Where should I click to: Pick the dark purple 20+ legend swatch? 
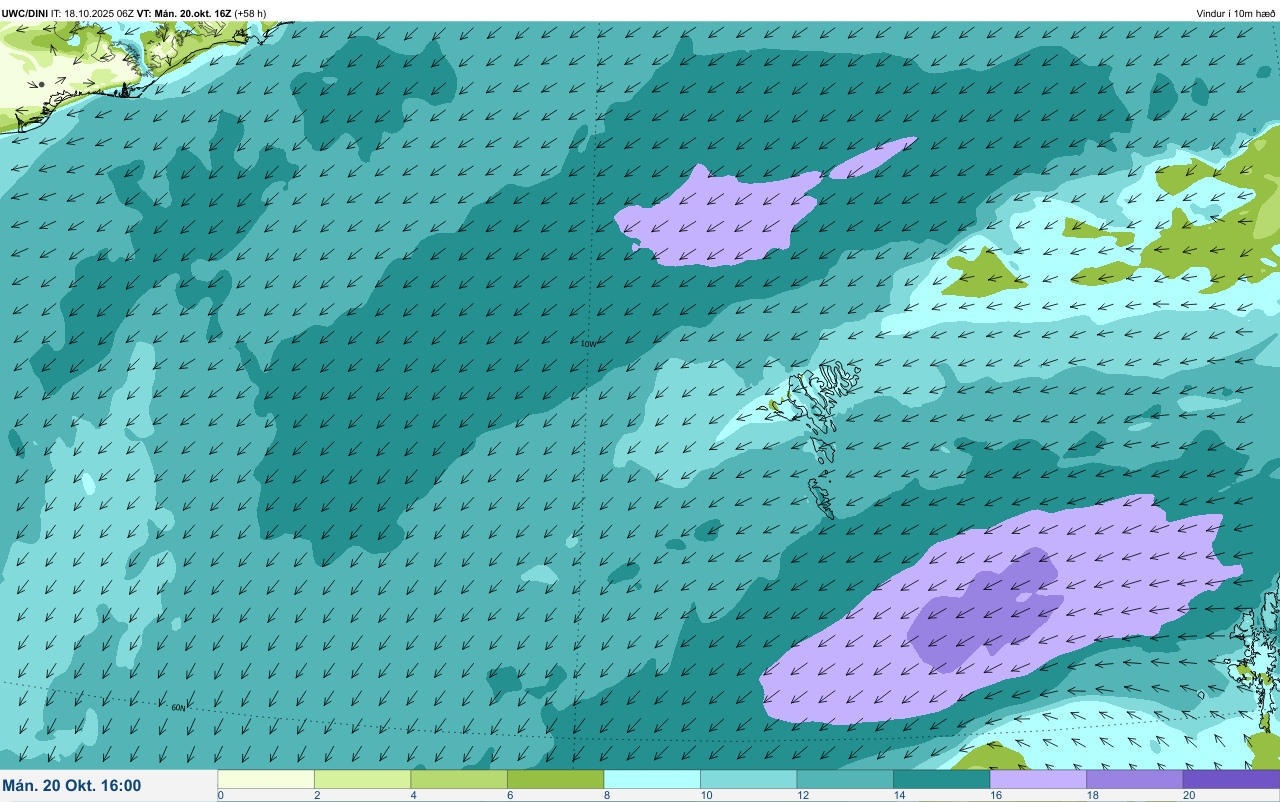click(x=1231, y=779)
